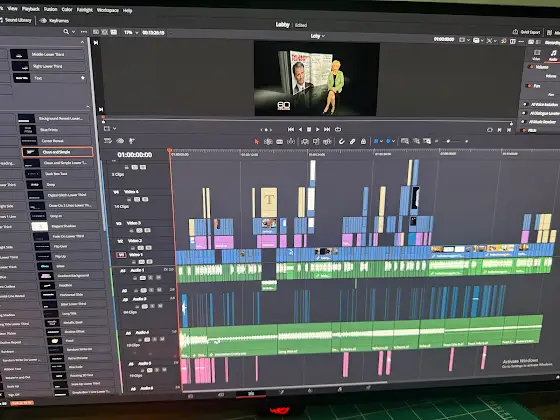
Task: Select the Blade Edit Mode tool
Action: pos(291,141)
